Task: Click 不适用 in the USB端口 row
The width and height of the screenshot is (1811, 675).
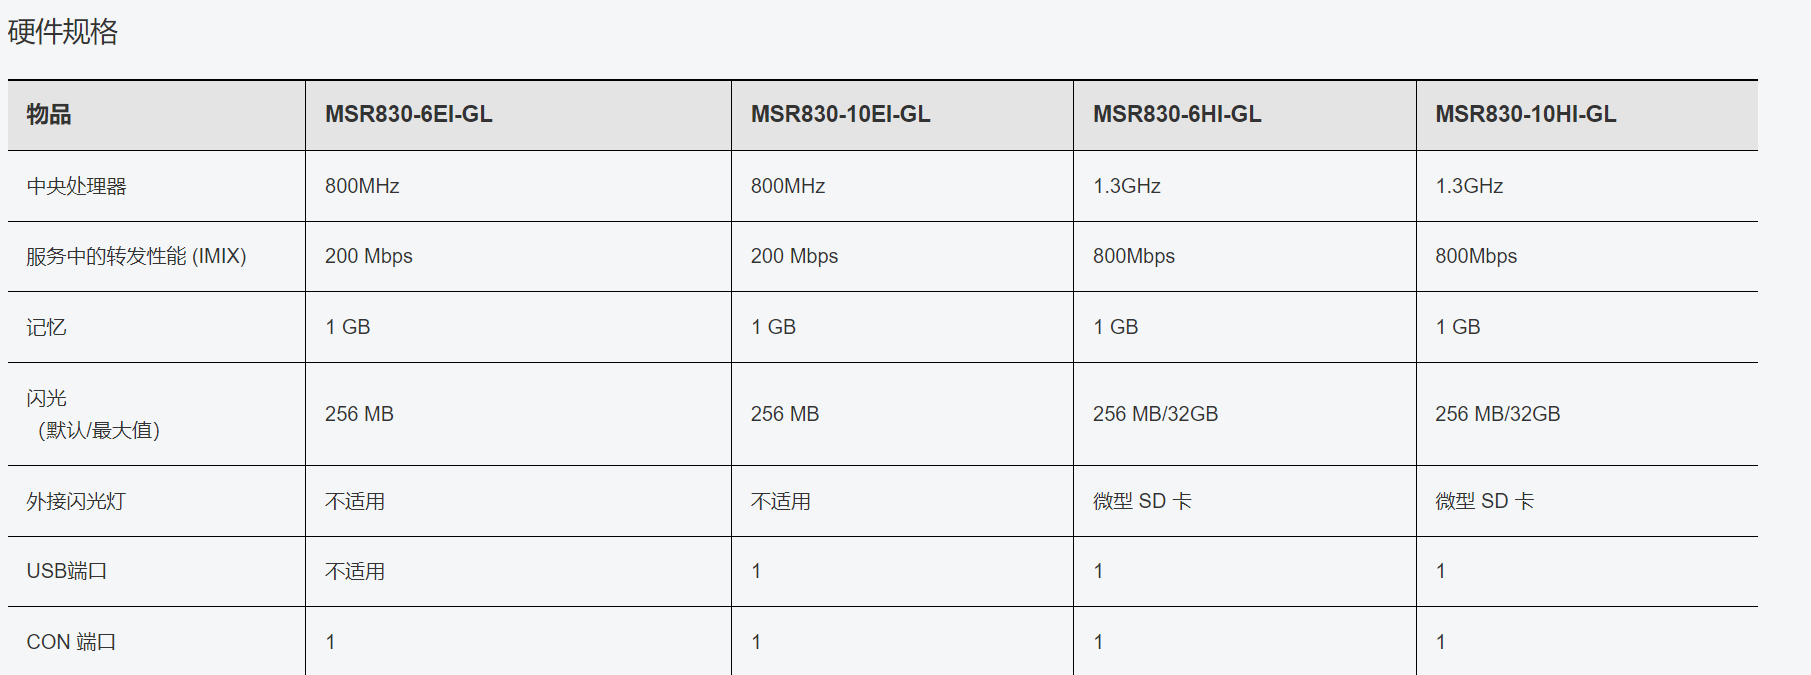Action: [x=355, y=571]
